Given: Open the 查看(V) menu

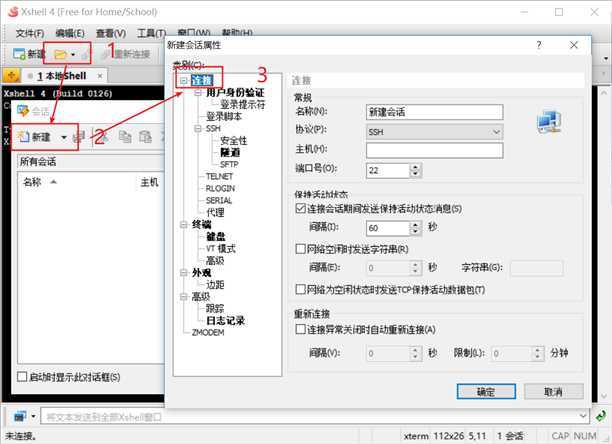Looking at the screenshot, I should tap(111, 33).
